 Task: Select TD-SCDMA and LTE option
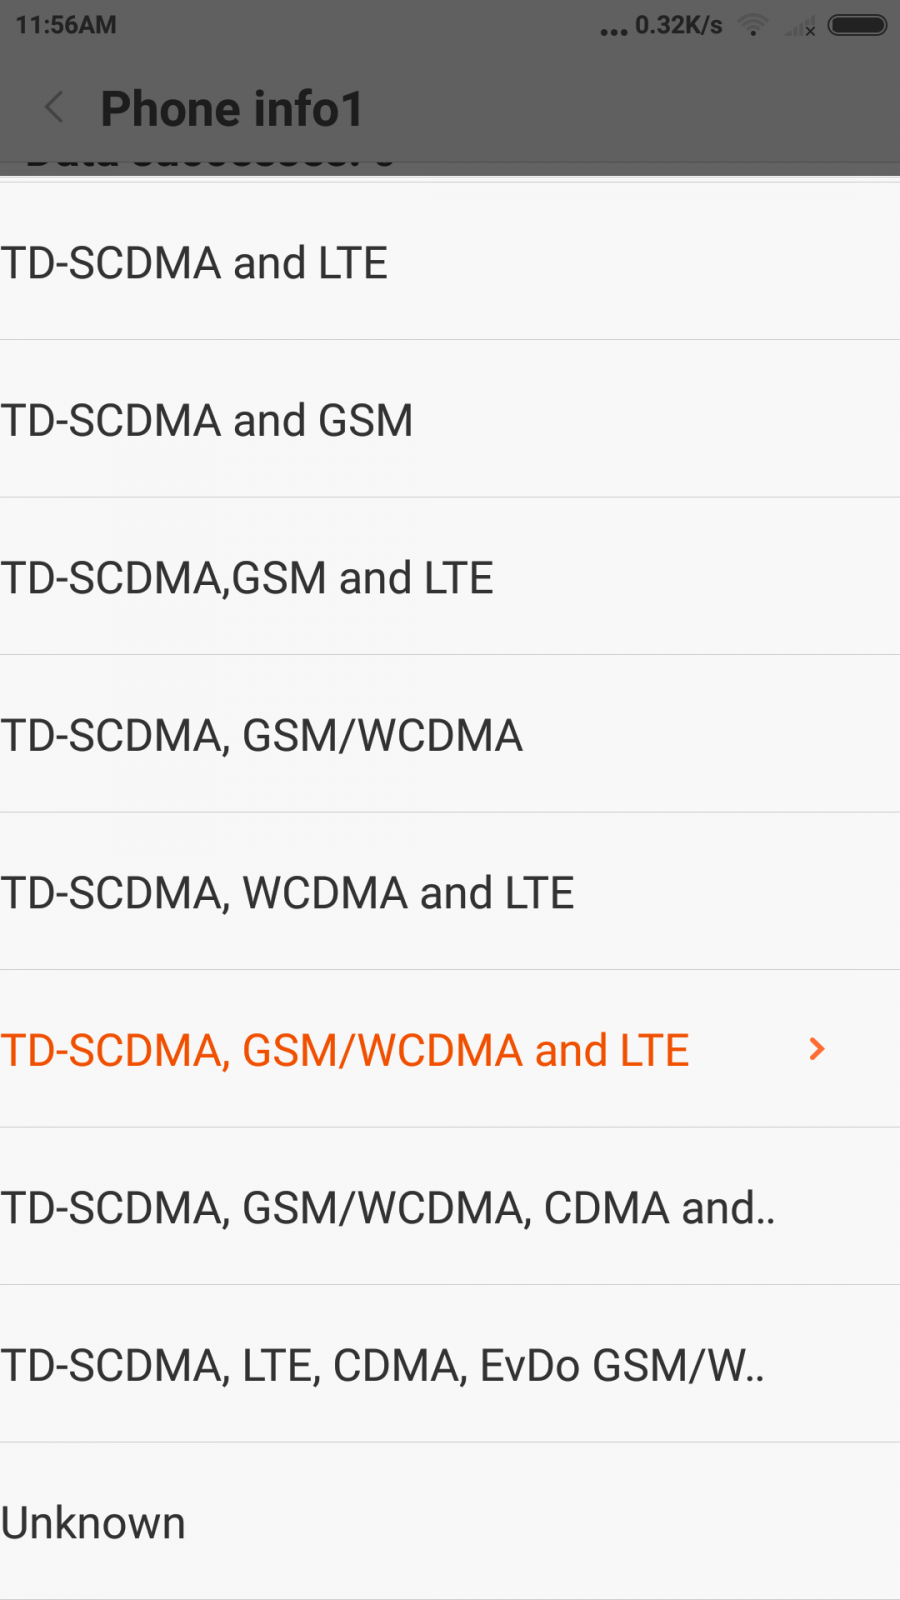point(195,263)
